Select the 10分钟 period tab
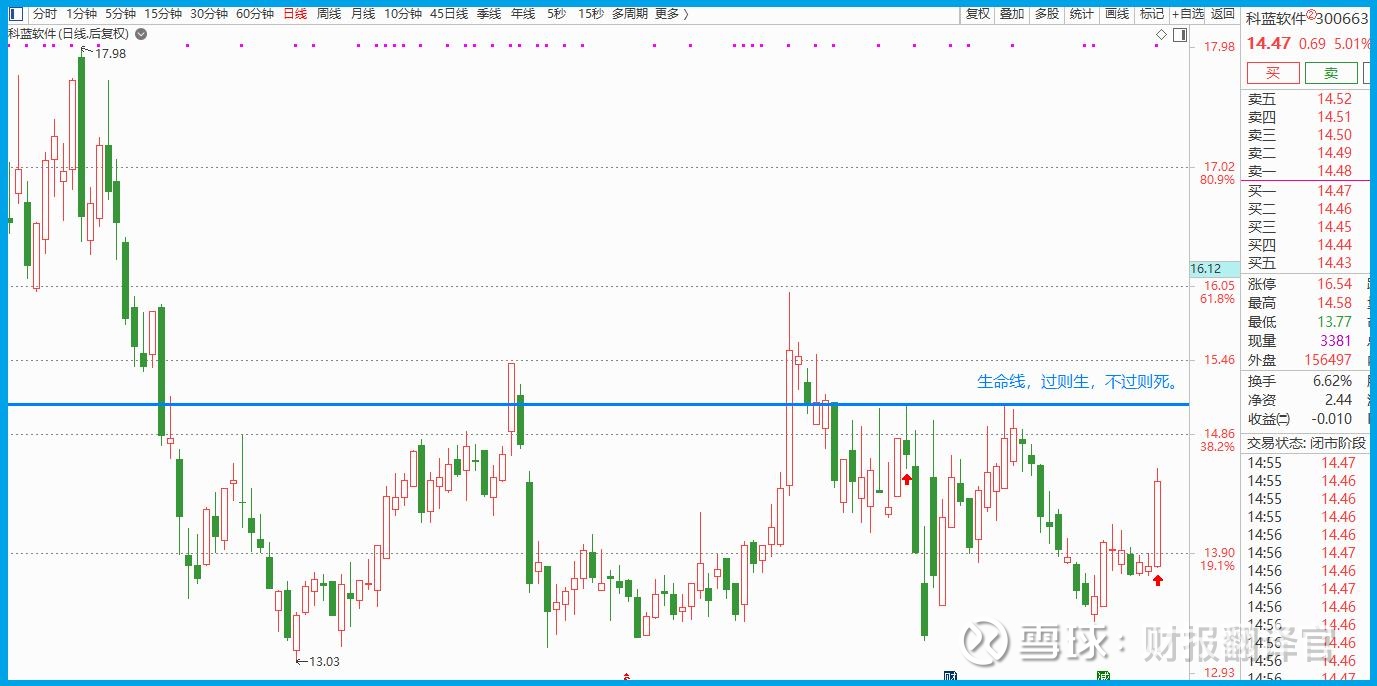 (403, 14)
